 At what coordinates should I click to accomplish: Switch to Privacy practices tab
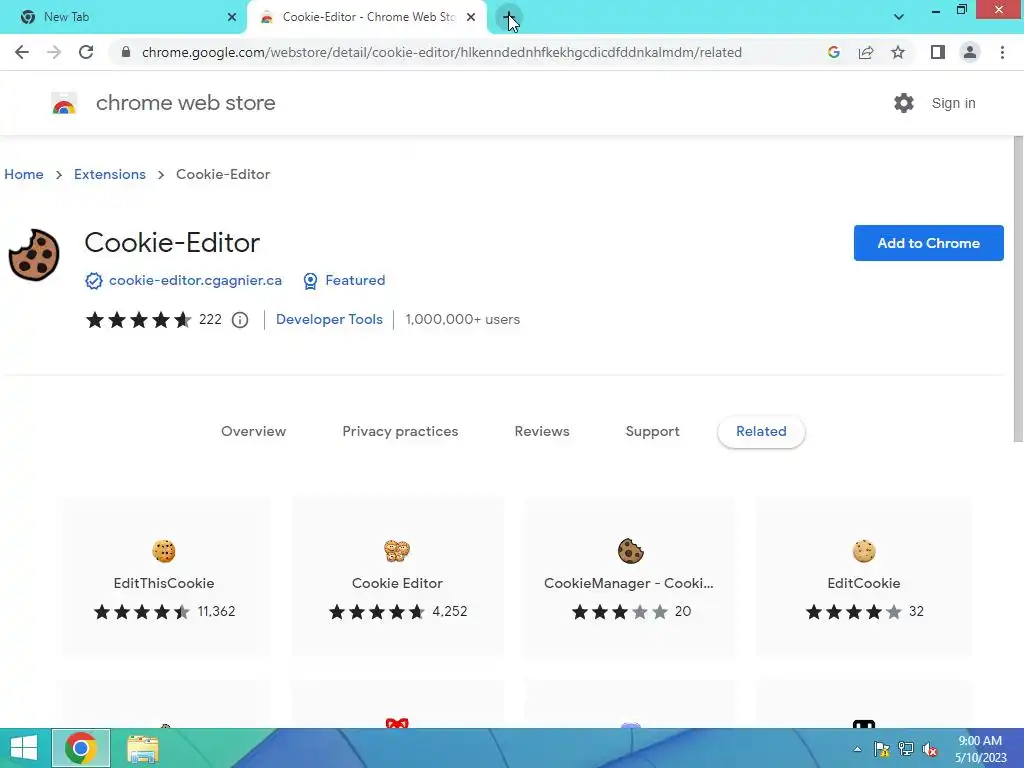click(x=400, y=431)
